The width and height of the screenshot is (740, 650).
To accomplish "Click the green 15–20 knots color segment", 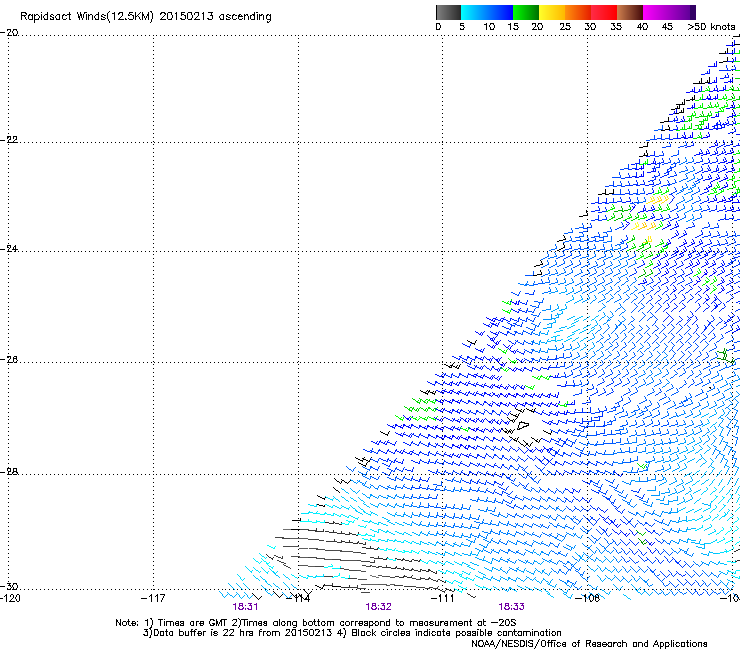I will point(526,12).
